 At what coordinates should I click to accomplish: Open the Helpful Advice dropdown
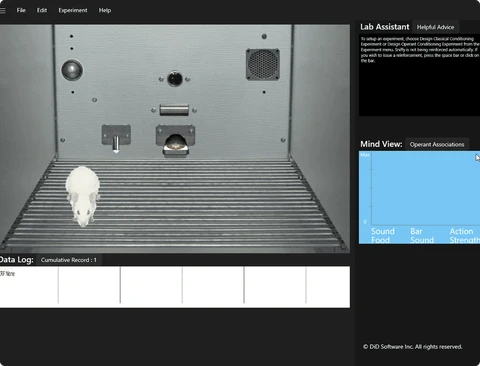coord(435,27)
